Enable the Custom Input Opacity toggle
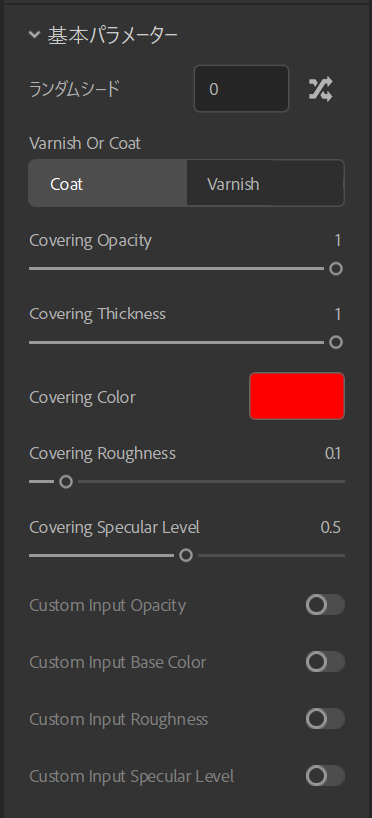Screen dimensions: 372x818 325,605
